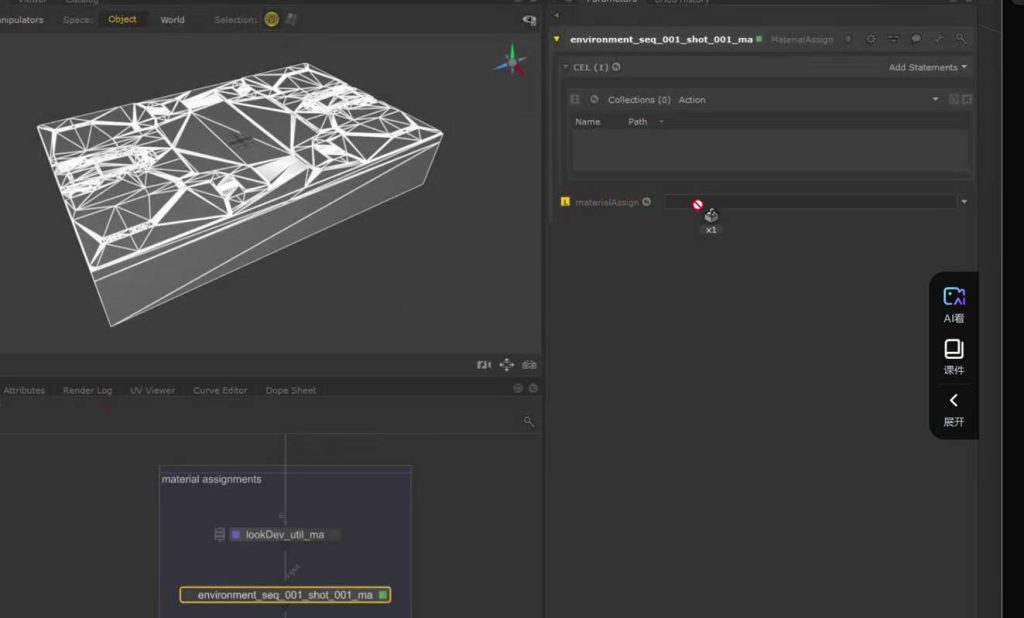Switch to the Render Log tab
This screenshot has width=1024, height=618.
pos(87,390)
